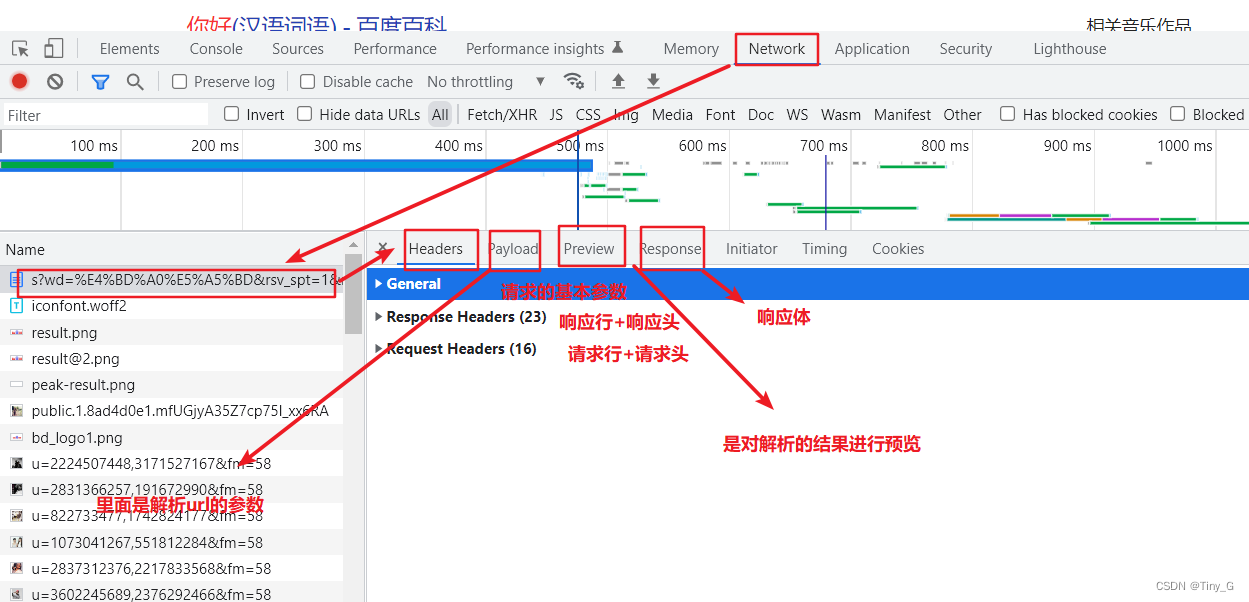Viewport: 1249px width, 602px height.
Task: Switch to the Elements tab
Action: coord(130,49)
